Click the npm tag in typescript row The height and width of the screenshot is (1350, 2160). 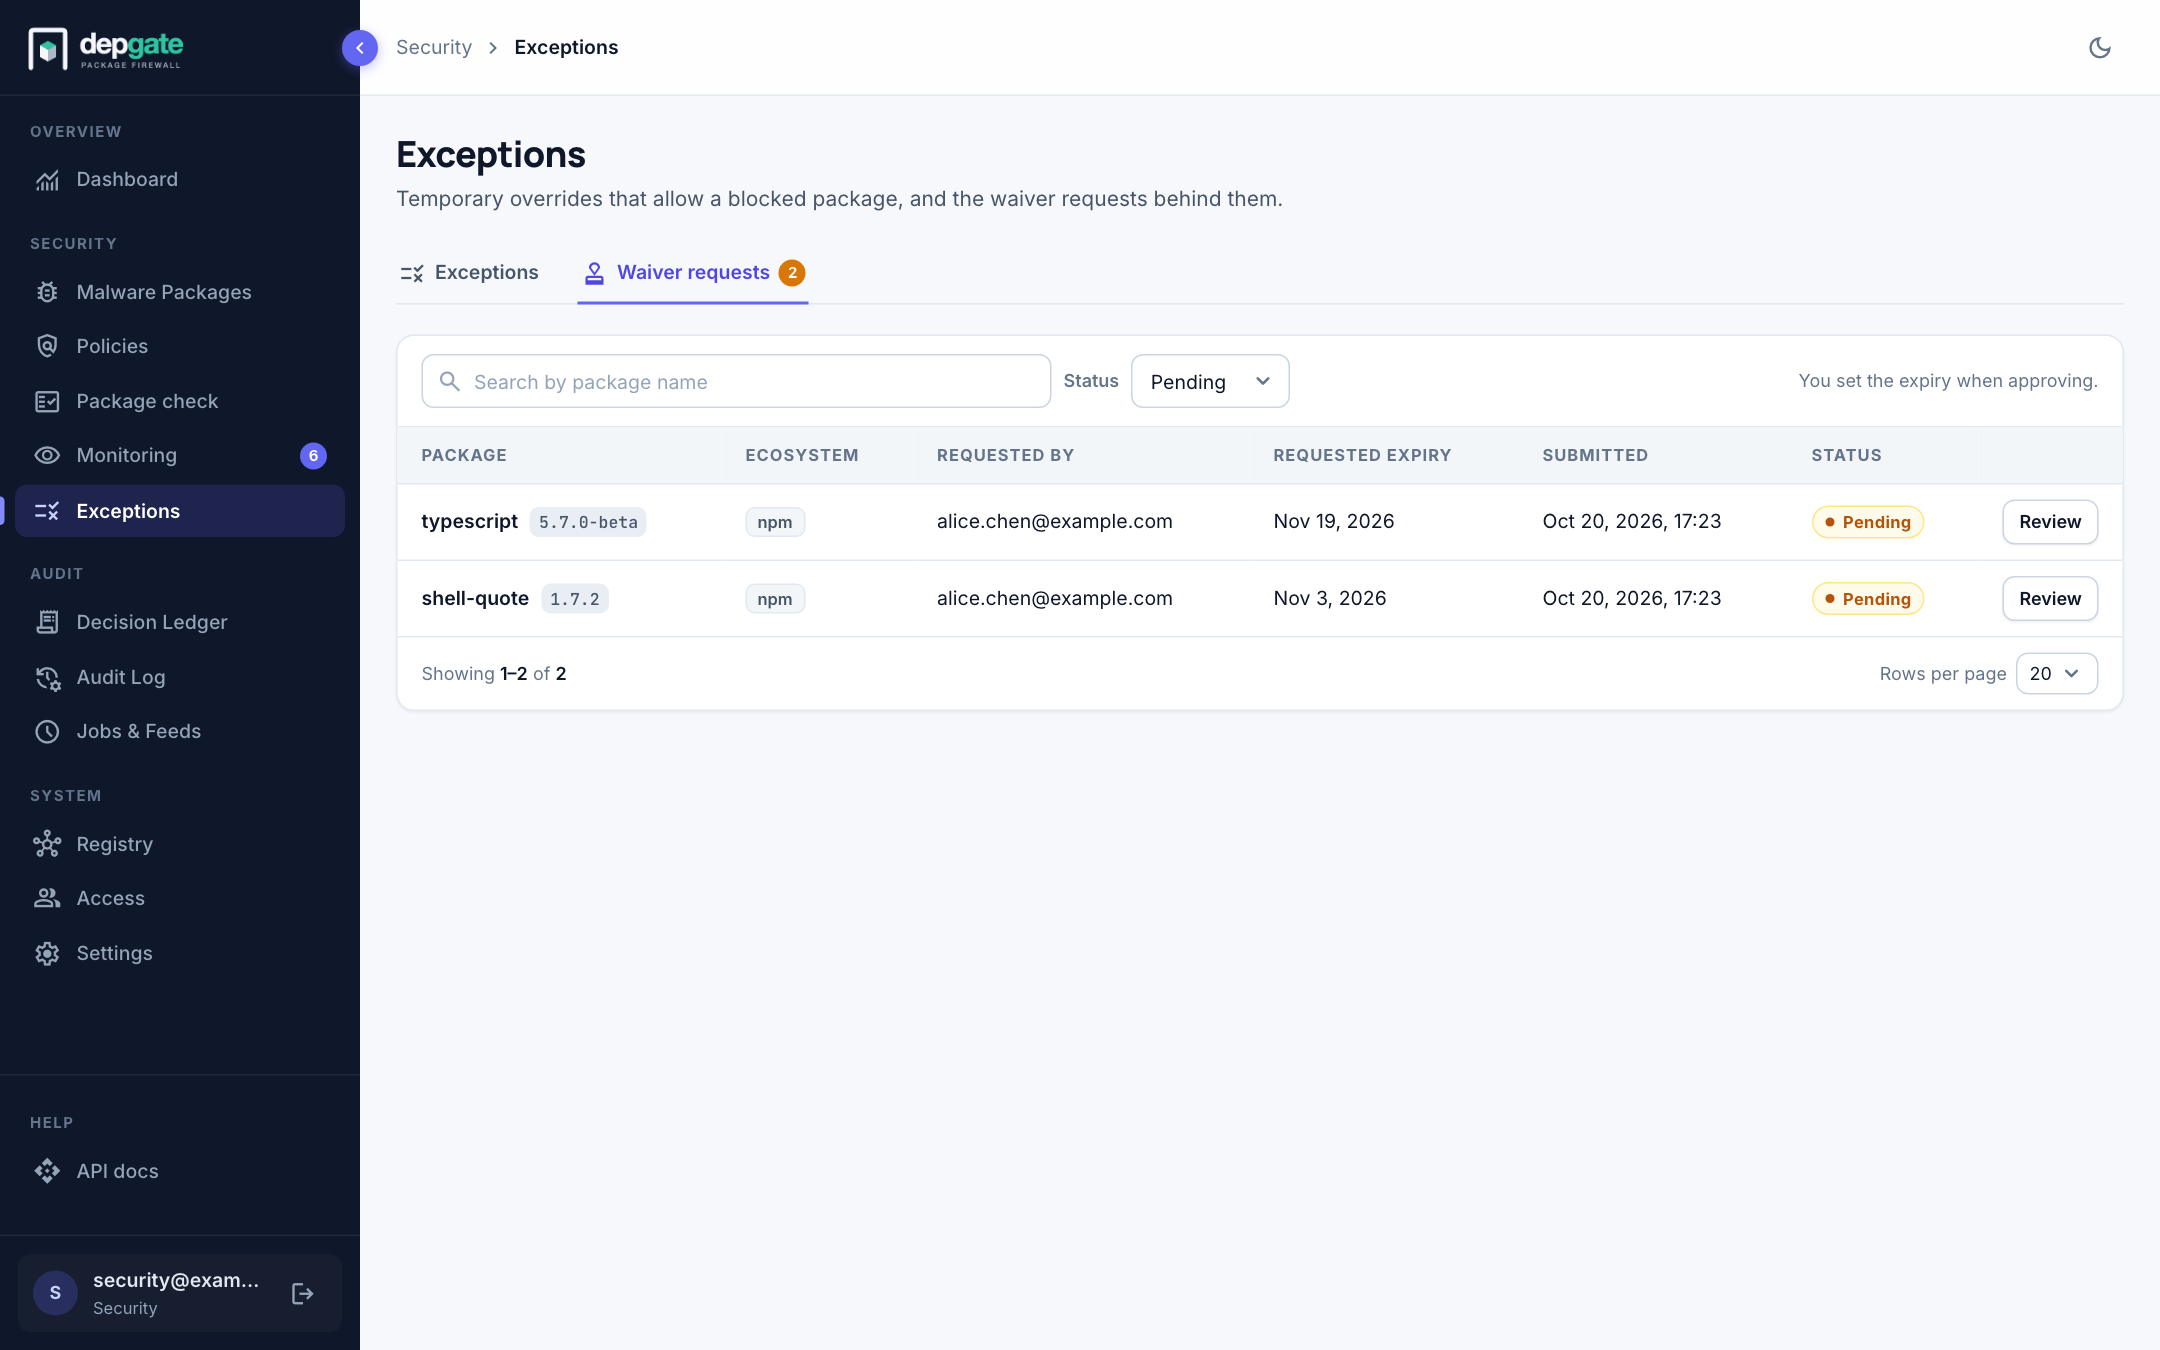coord(775,522)
